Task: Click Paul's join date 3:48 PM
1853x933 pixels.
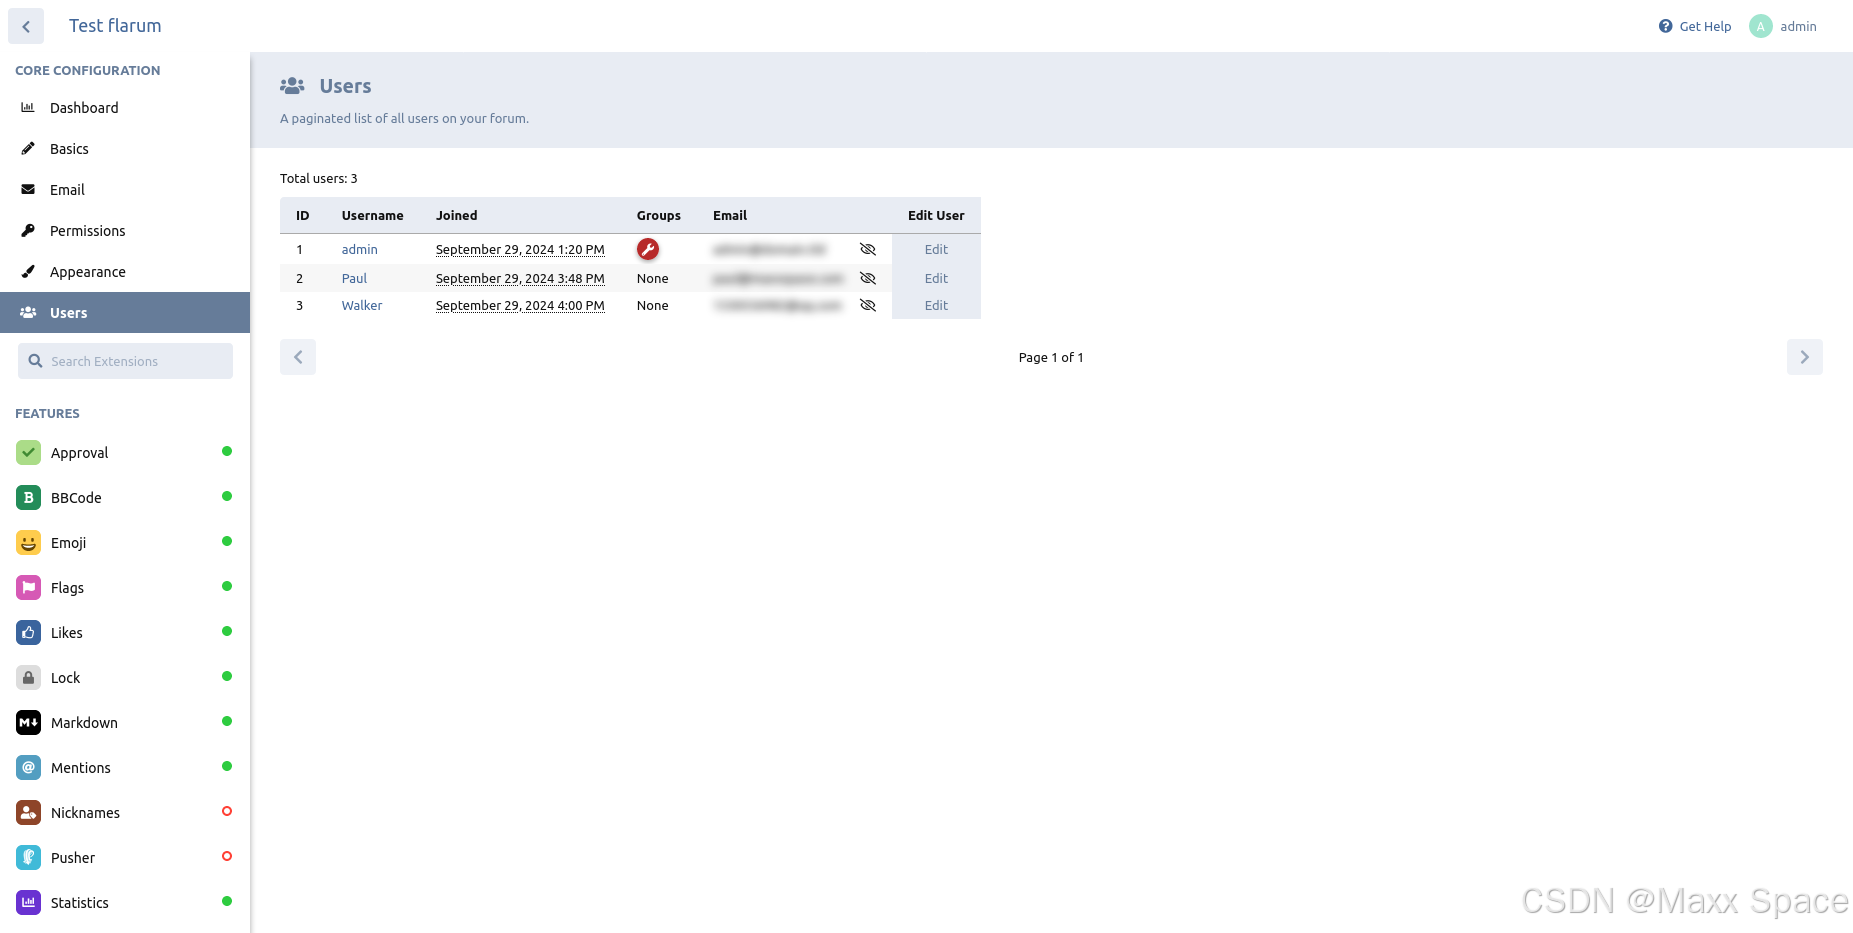Action: point(520,279)
